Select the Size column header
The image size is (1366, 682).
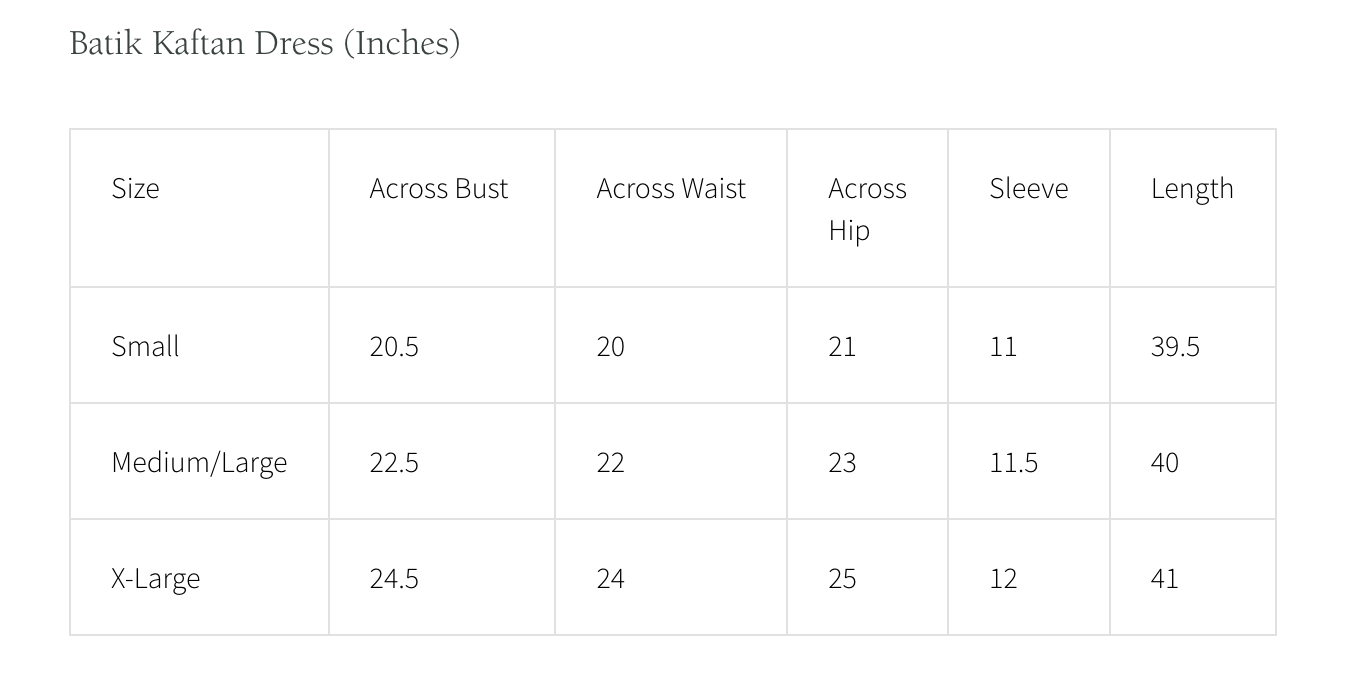(x=135, y=188)
